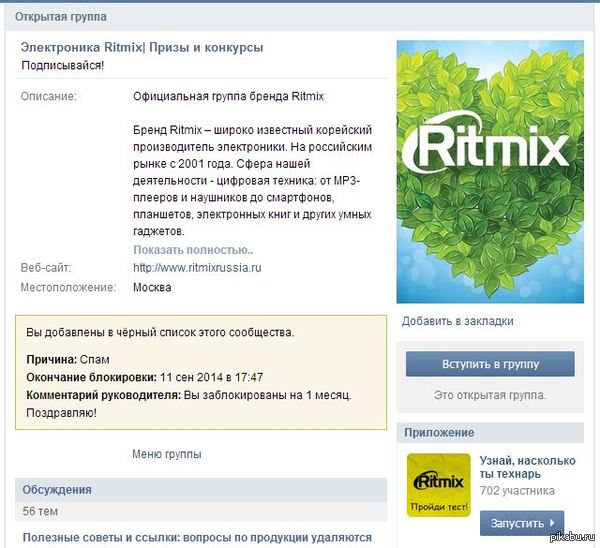This screenshot has height=548, width=600.
Task: Click 'Вы добавлены в чёрный список этого сообщества.' notice
Action: [x=160, y=333]
